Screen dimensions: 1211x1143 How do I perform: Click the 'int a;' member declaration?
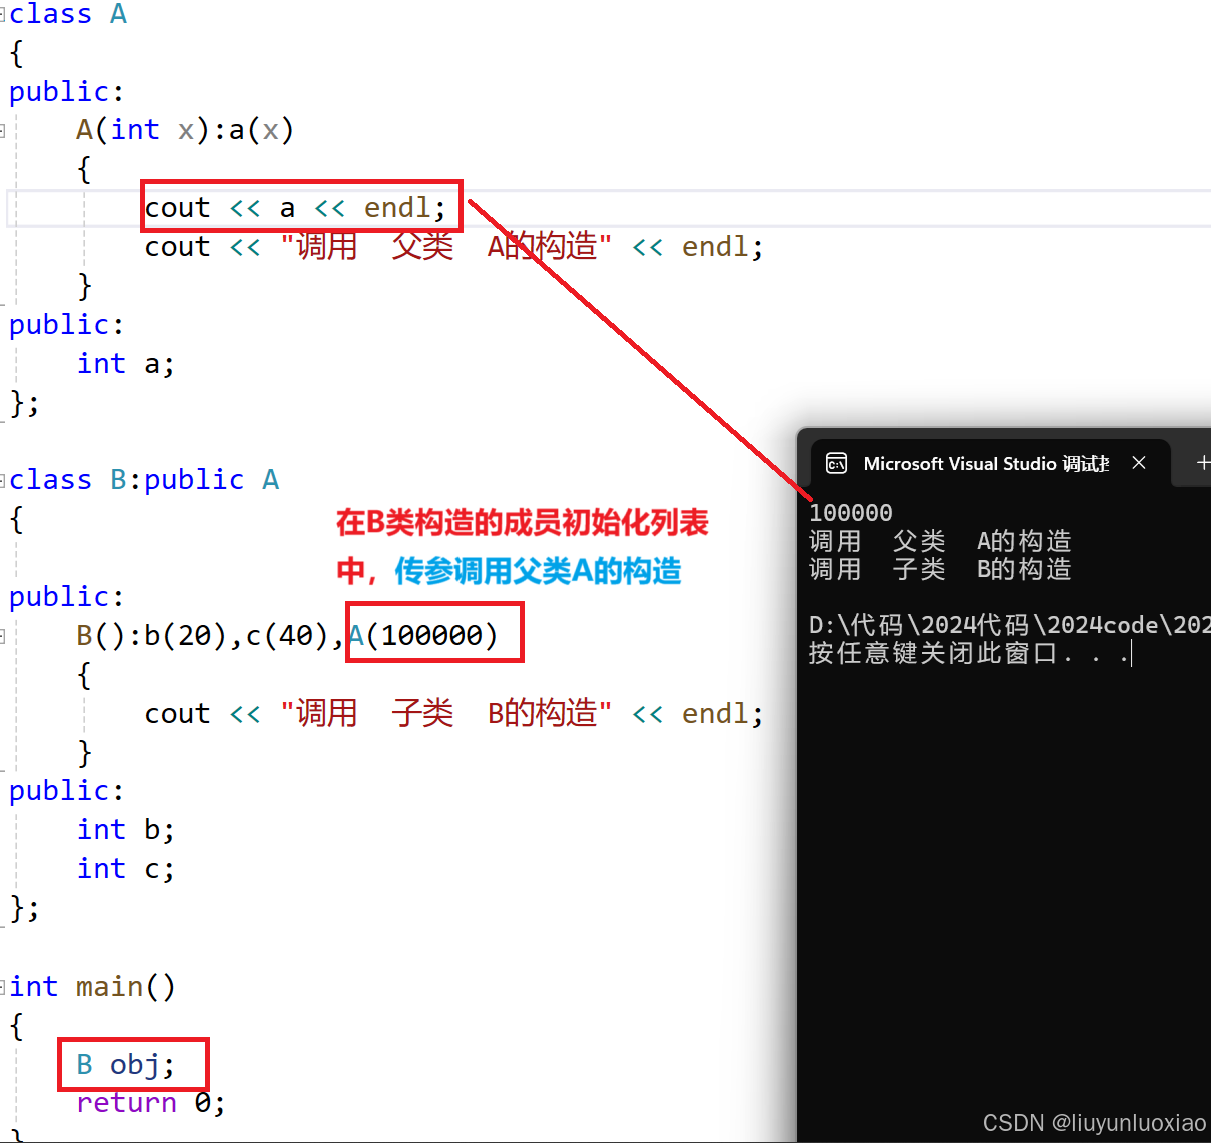point(126,364)
